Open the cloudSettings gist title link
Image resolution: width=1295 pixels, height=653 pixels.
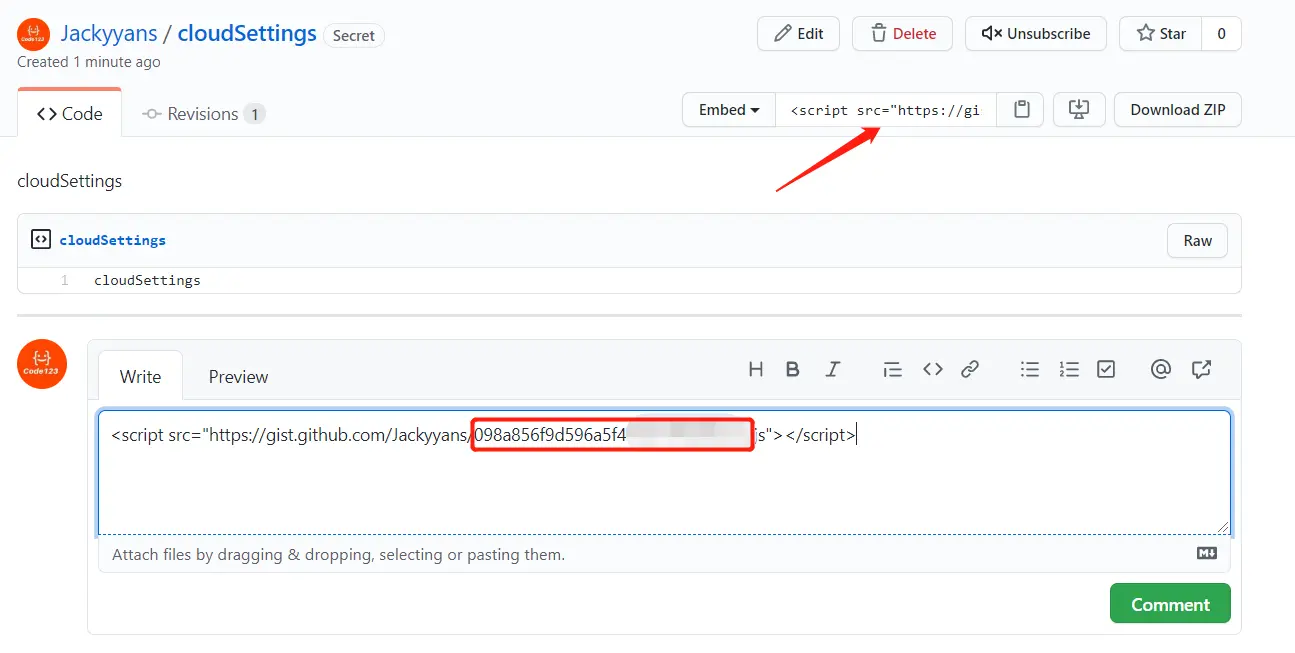(x=247, y=33)
